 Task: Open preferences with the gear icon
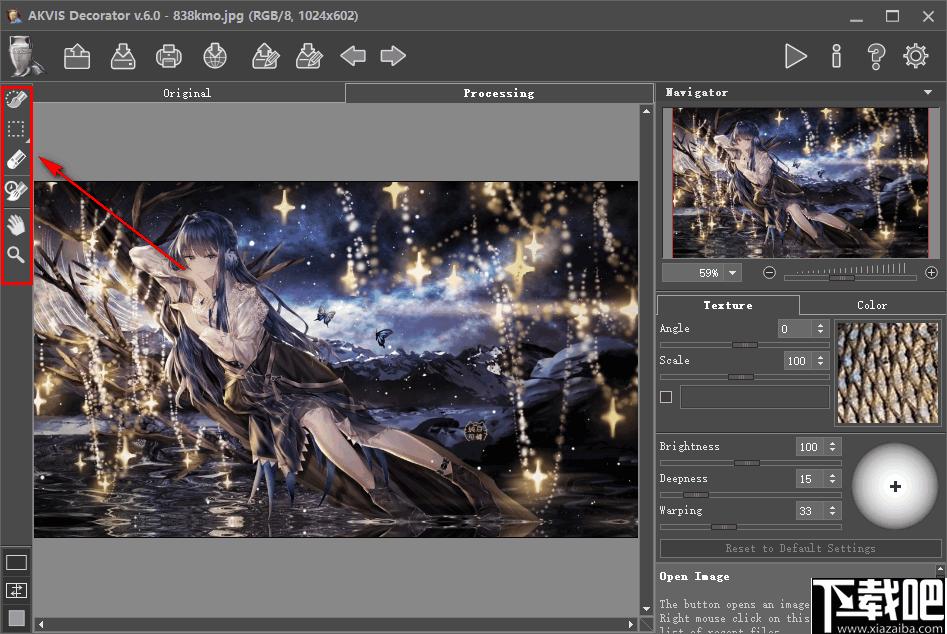pyautogui.click(x=916, y=56)
